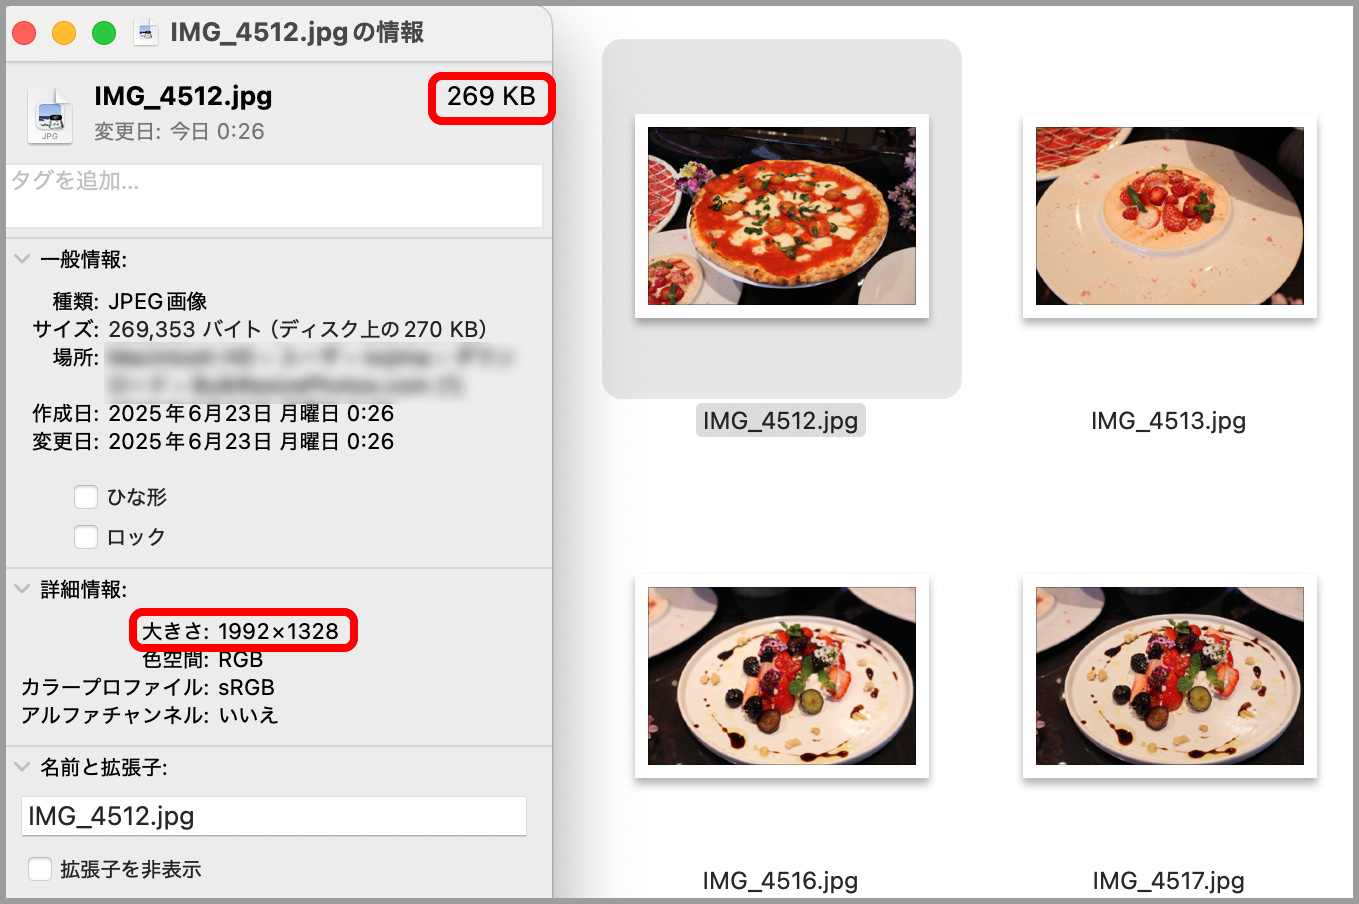Image resolution: width=1359 pixels, height=904 pixels.
Task: Close the info window with red button
Action: pyautogui.click(x=24, y=33)
